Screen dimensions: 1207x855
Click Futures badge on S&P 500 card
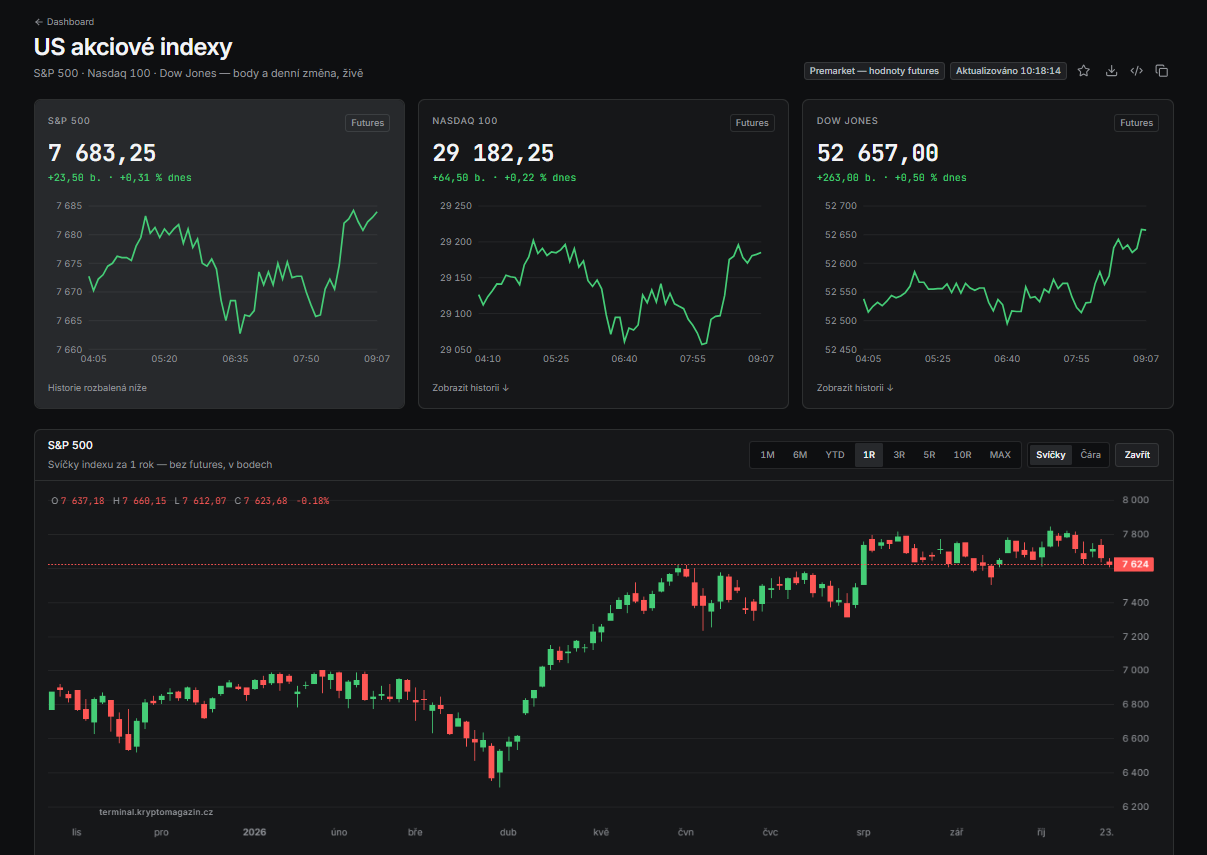tap(368, 123)
